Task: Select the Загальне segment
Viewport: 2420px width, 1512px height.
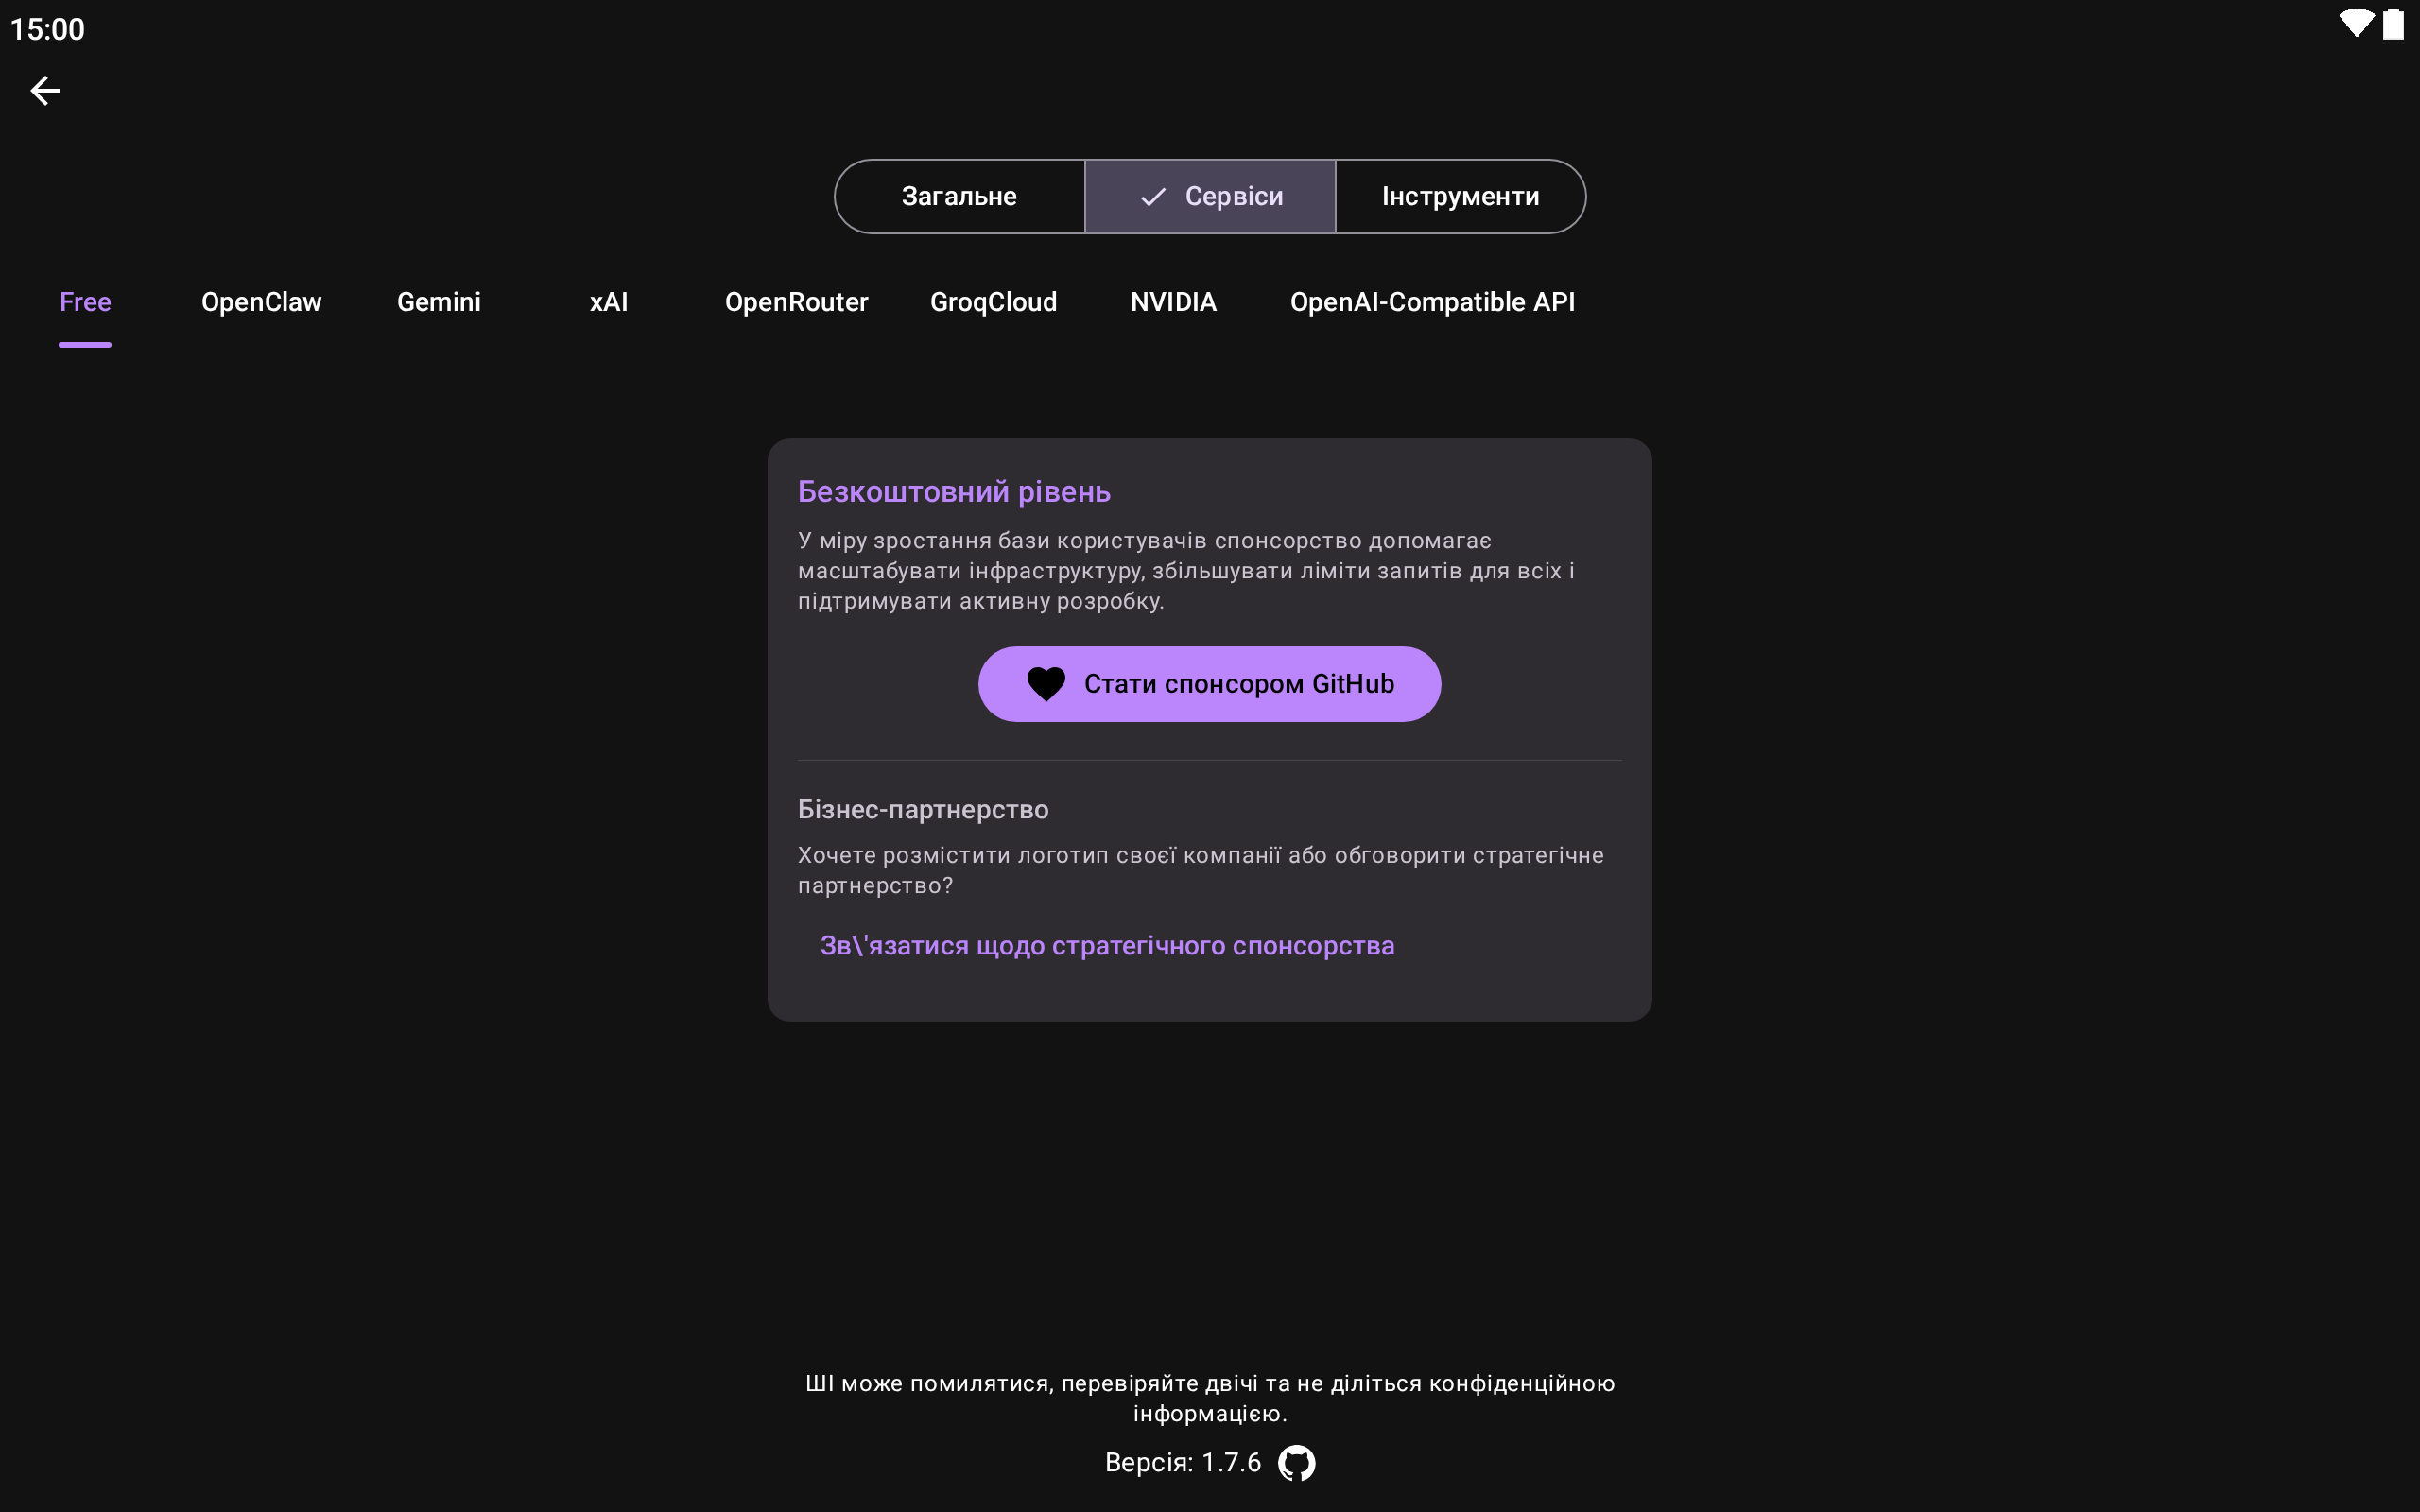Action: [959, 196]
